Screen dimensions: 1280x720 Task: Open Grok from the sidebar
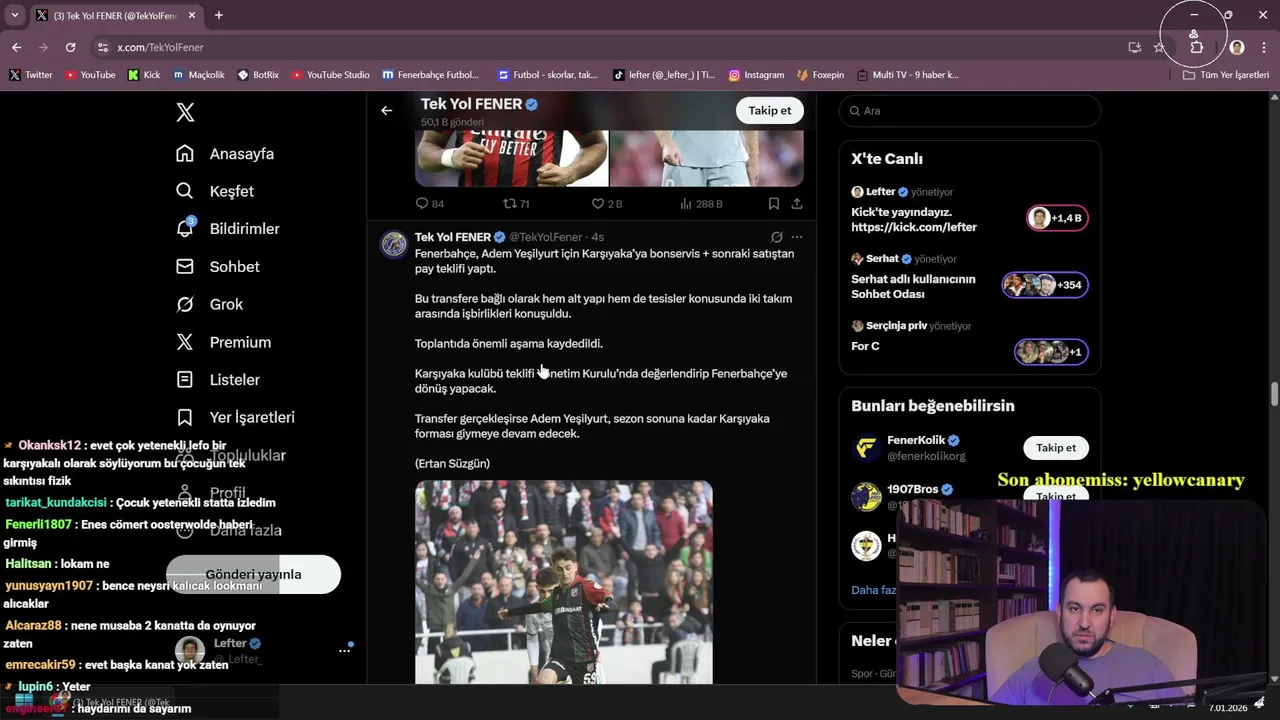point(209,304)
